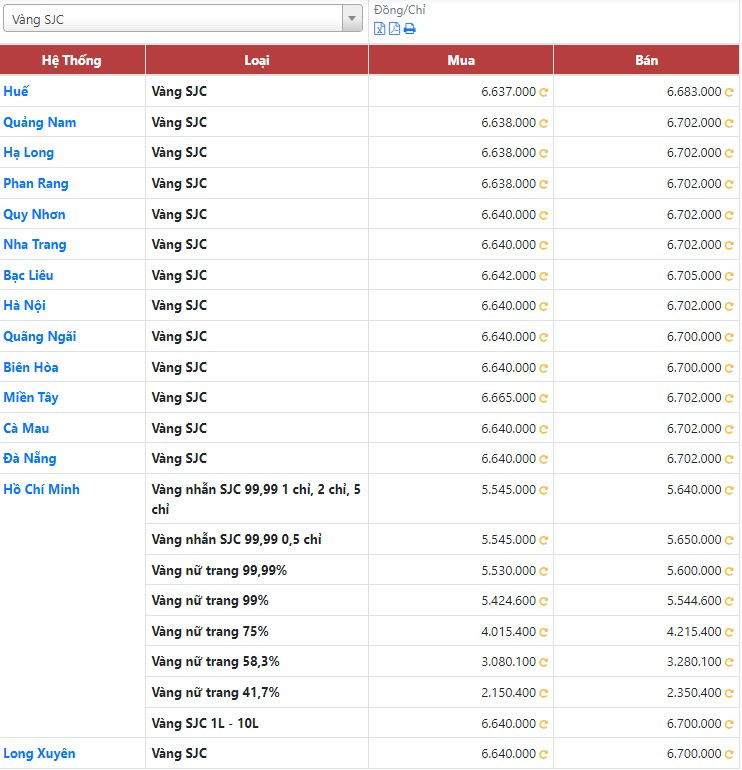Visit the Long Xuyên link

click(x=39, y=753)
